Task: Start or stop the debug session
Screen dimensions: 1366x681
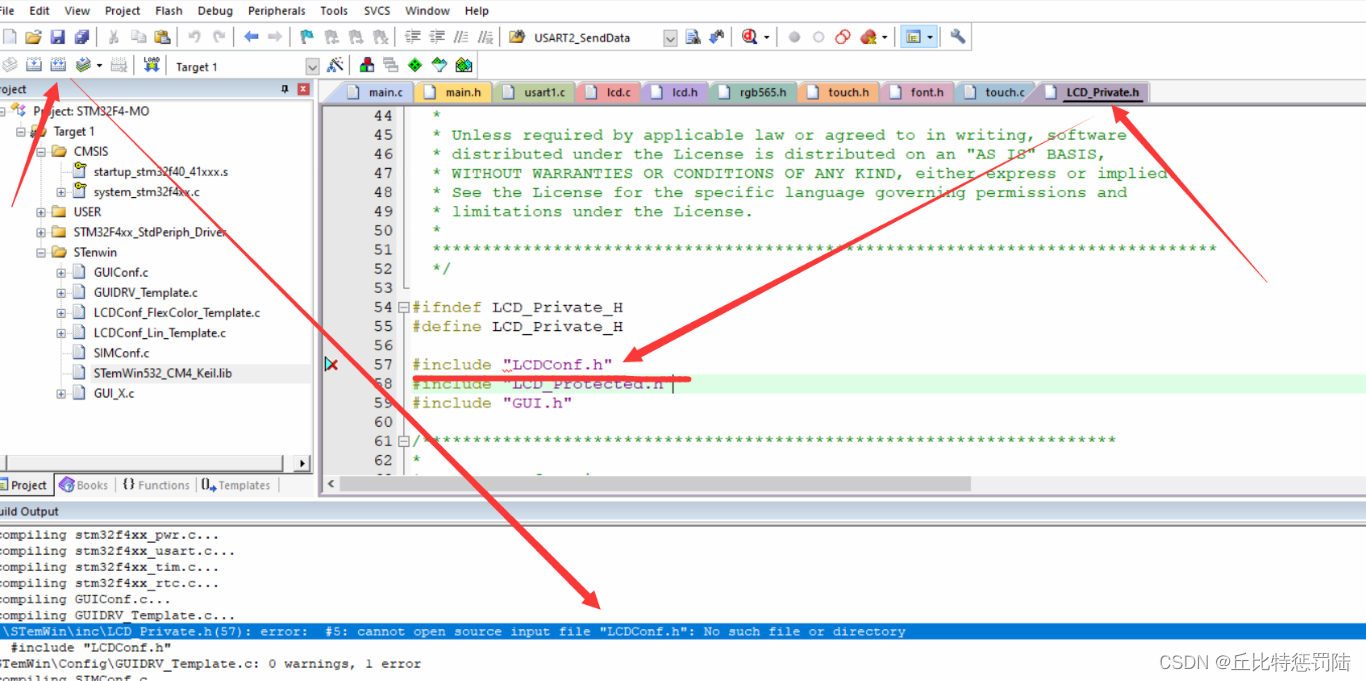Action: click(x=750, y=37)
